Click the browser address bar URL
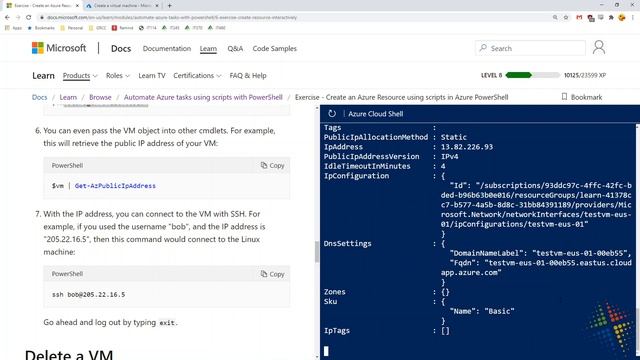The image size is (640, 360). point(171,18)
